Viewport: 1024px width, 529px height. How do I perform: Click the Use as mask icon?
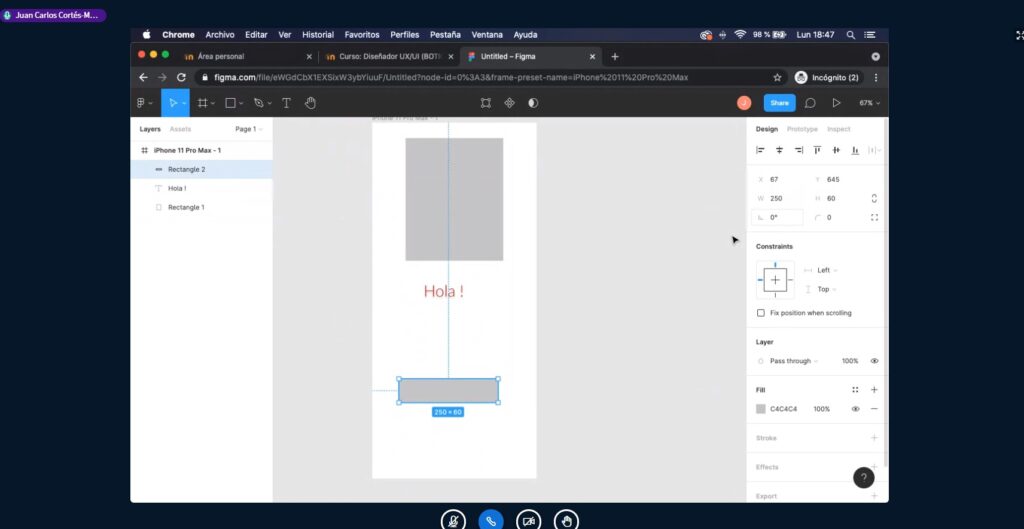pos(534,103)
